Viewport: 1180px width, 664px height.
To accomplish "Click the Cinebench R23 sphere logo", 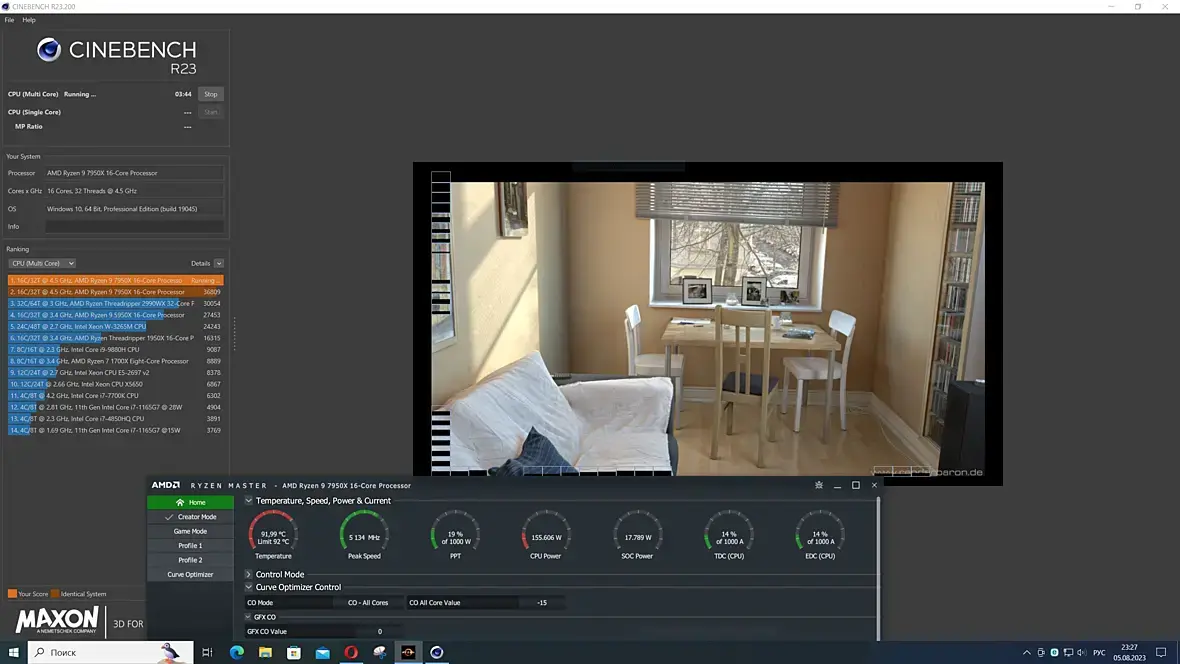I will click(x=49, y=50).
